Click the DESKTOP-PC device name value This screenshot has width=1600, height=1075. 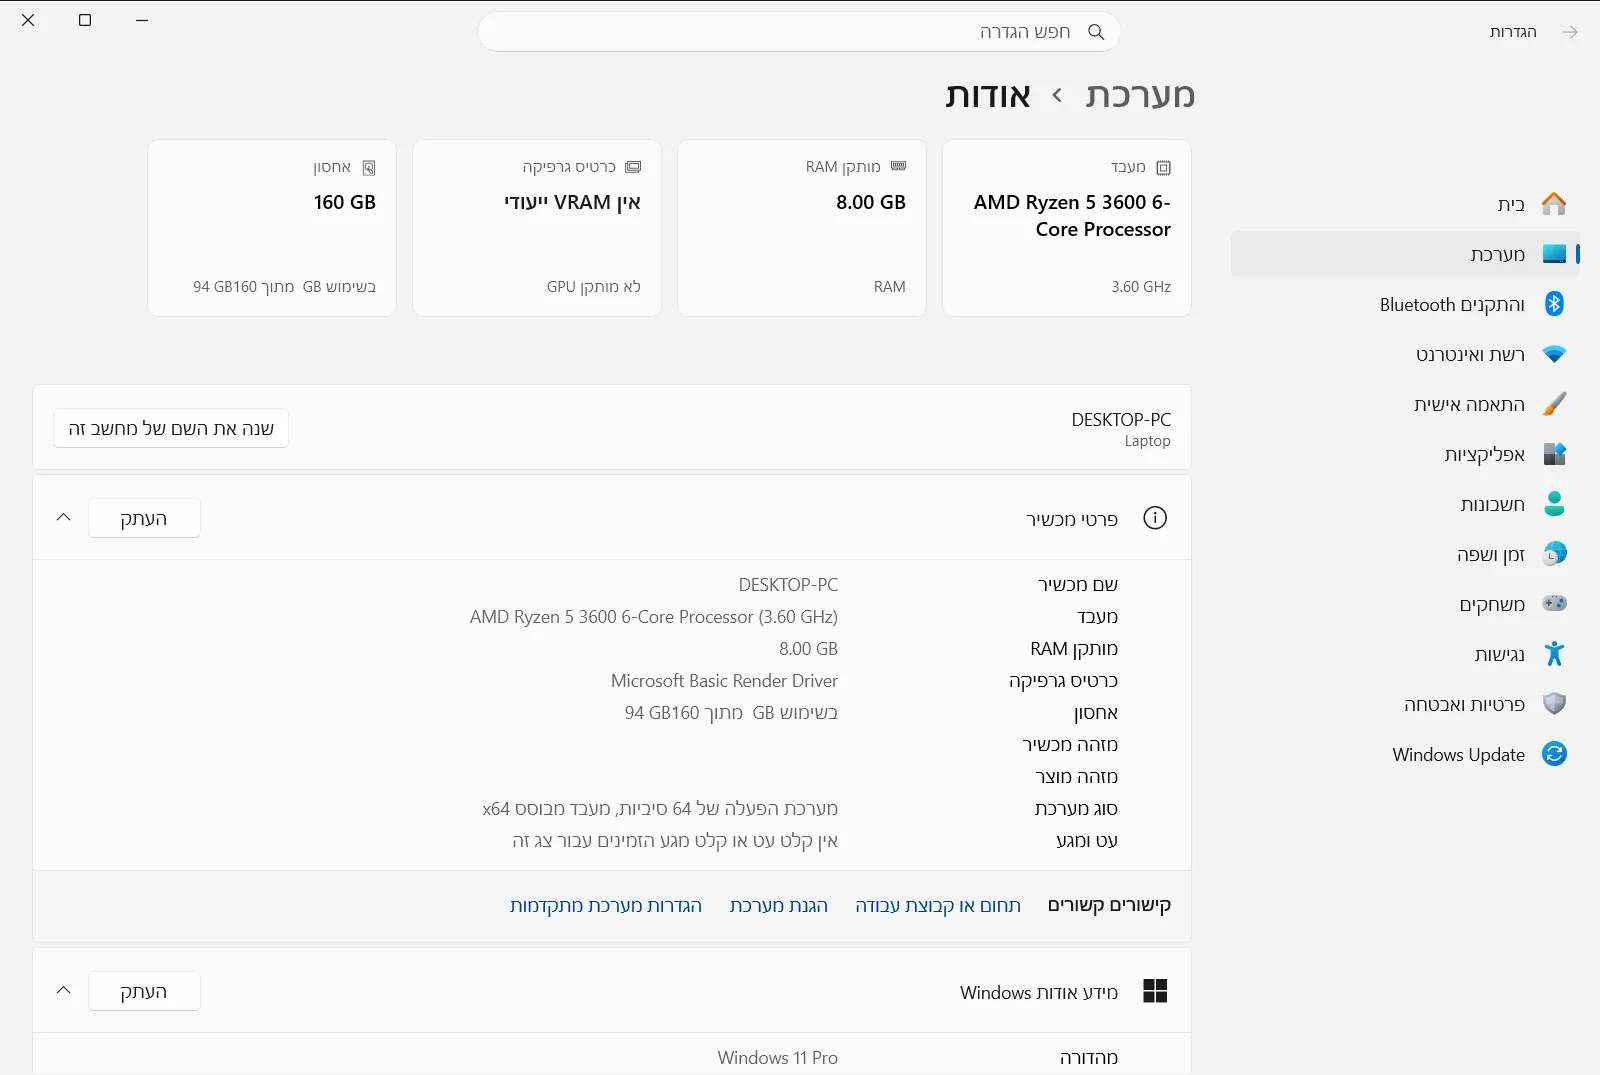(x=788, y=585)
